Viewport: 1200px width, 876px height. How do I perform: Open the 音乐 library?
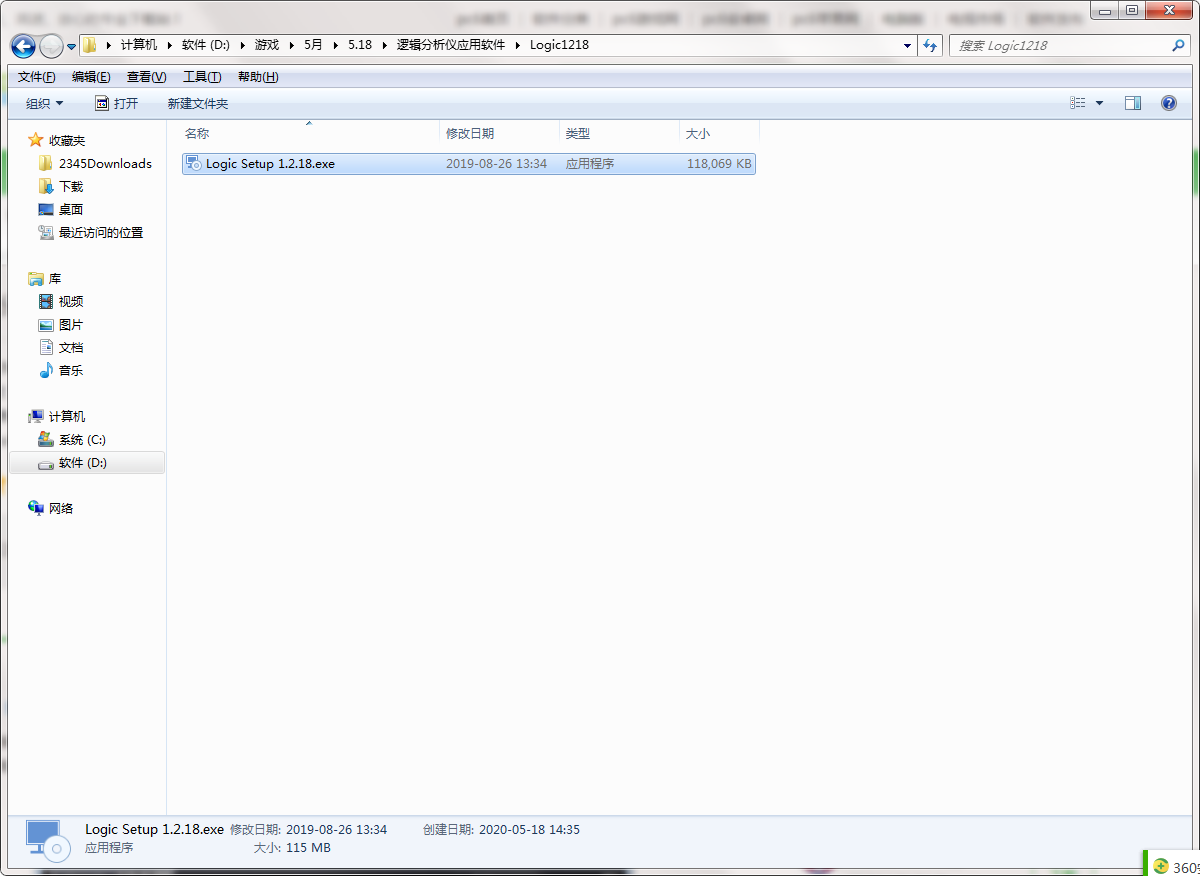pyautogui.click(x=70, y=371)
